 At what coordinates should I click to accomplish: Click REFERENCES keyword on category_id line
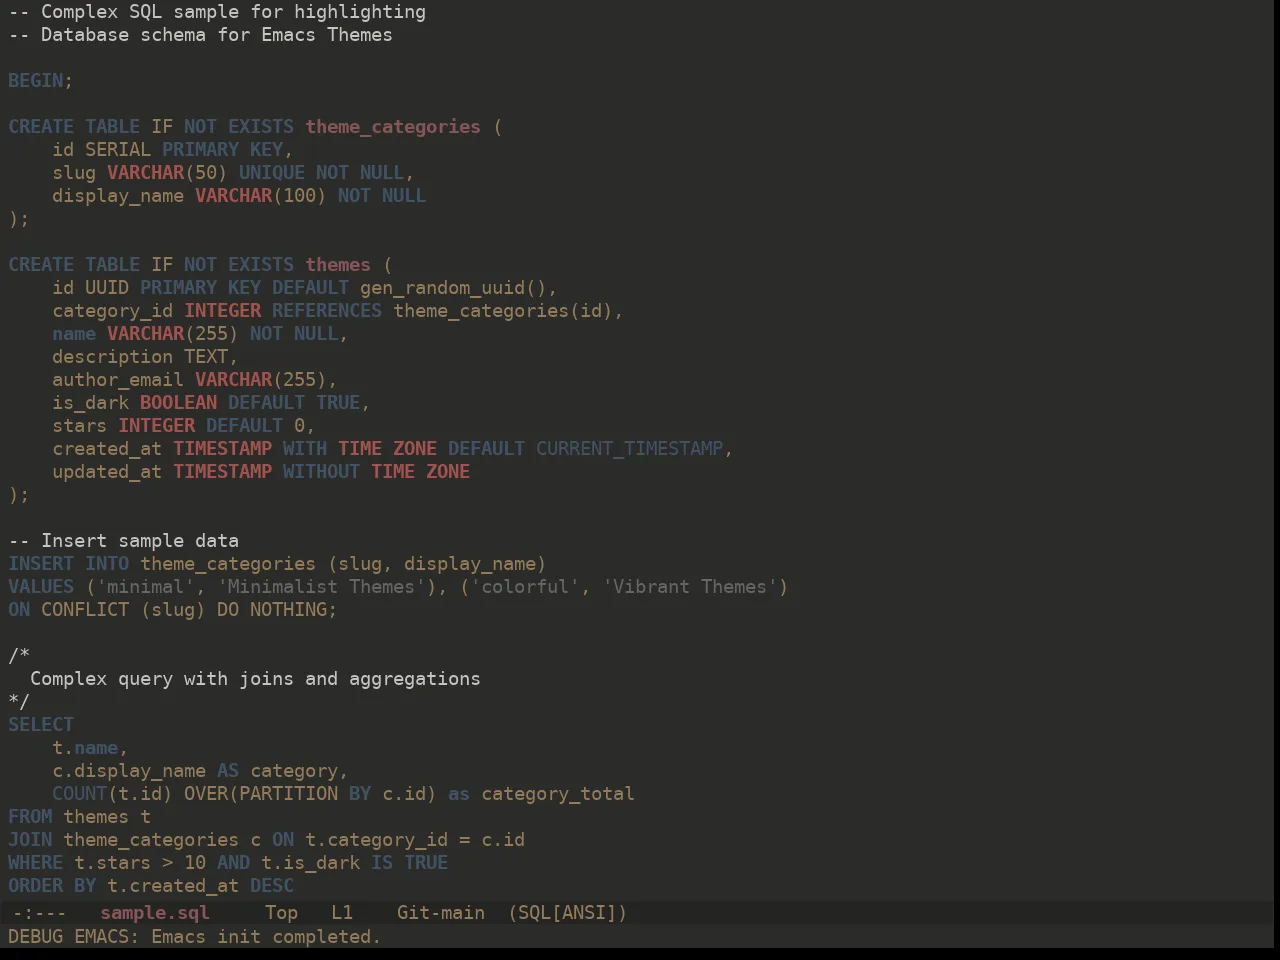(327, 311)
